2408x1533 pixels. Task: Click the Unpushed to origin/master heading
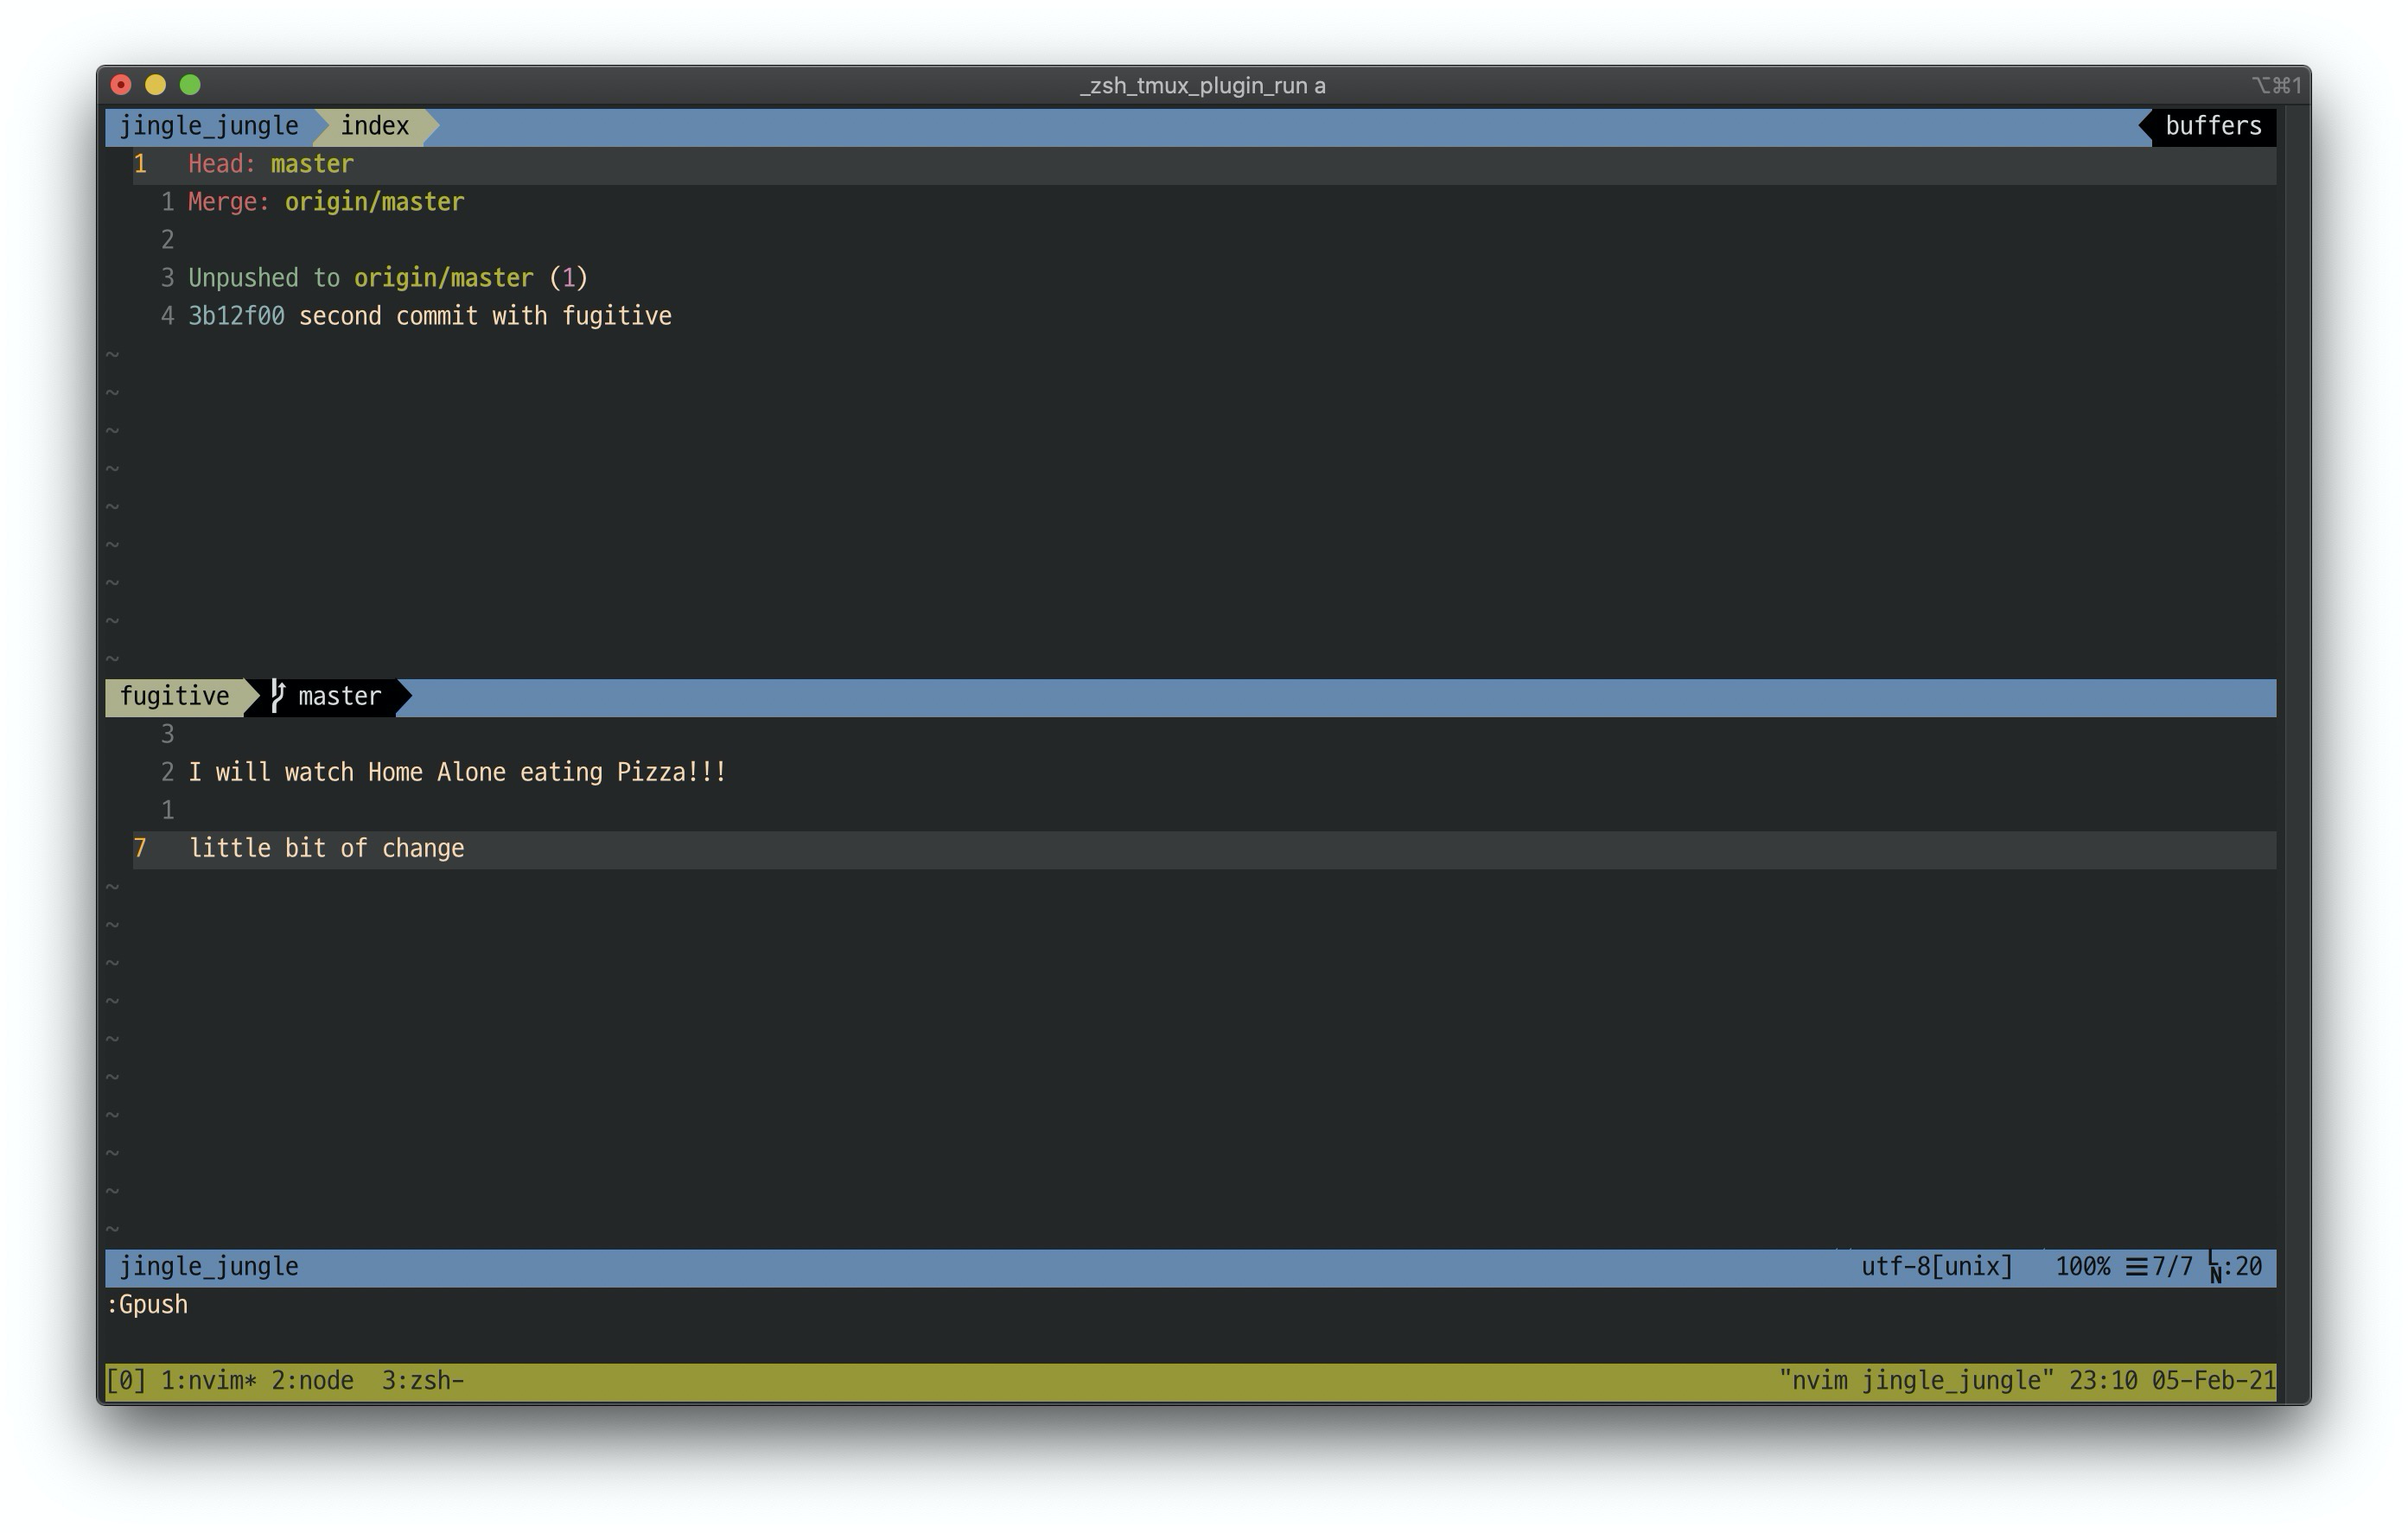pyautogui.click(x=388, y=278)
